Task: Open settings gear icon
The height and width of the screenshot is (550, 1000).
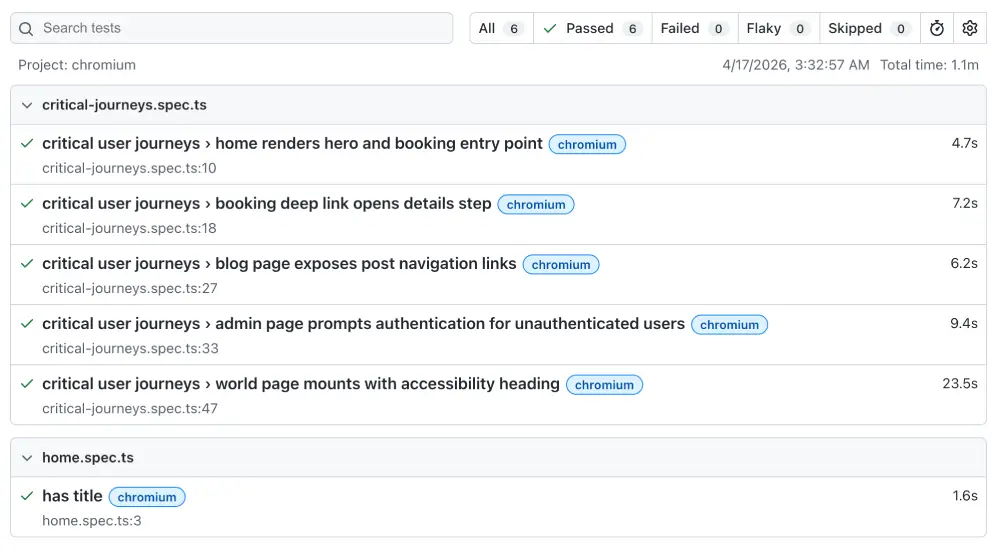Action: coord(970,28)
